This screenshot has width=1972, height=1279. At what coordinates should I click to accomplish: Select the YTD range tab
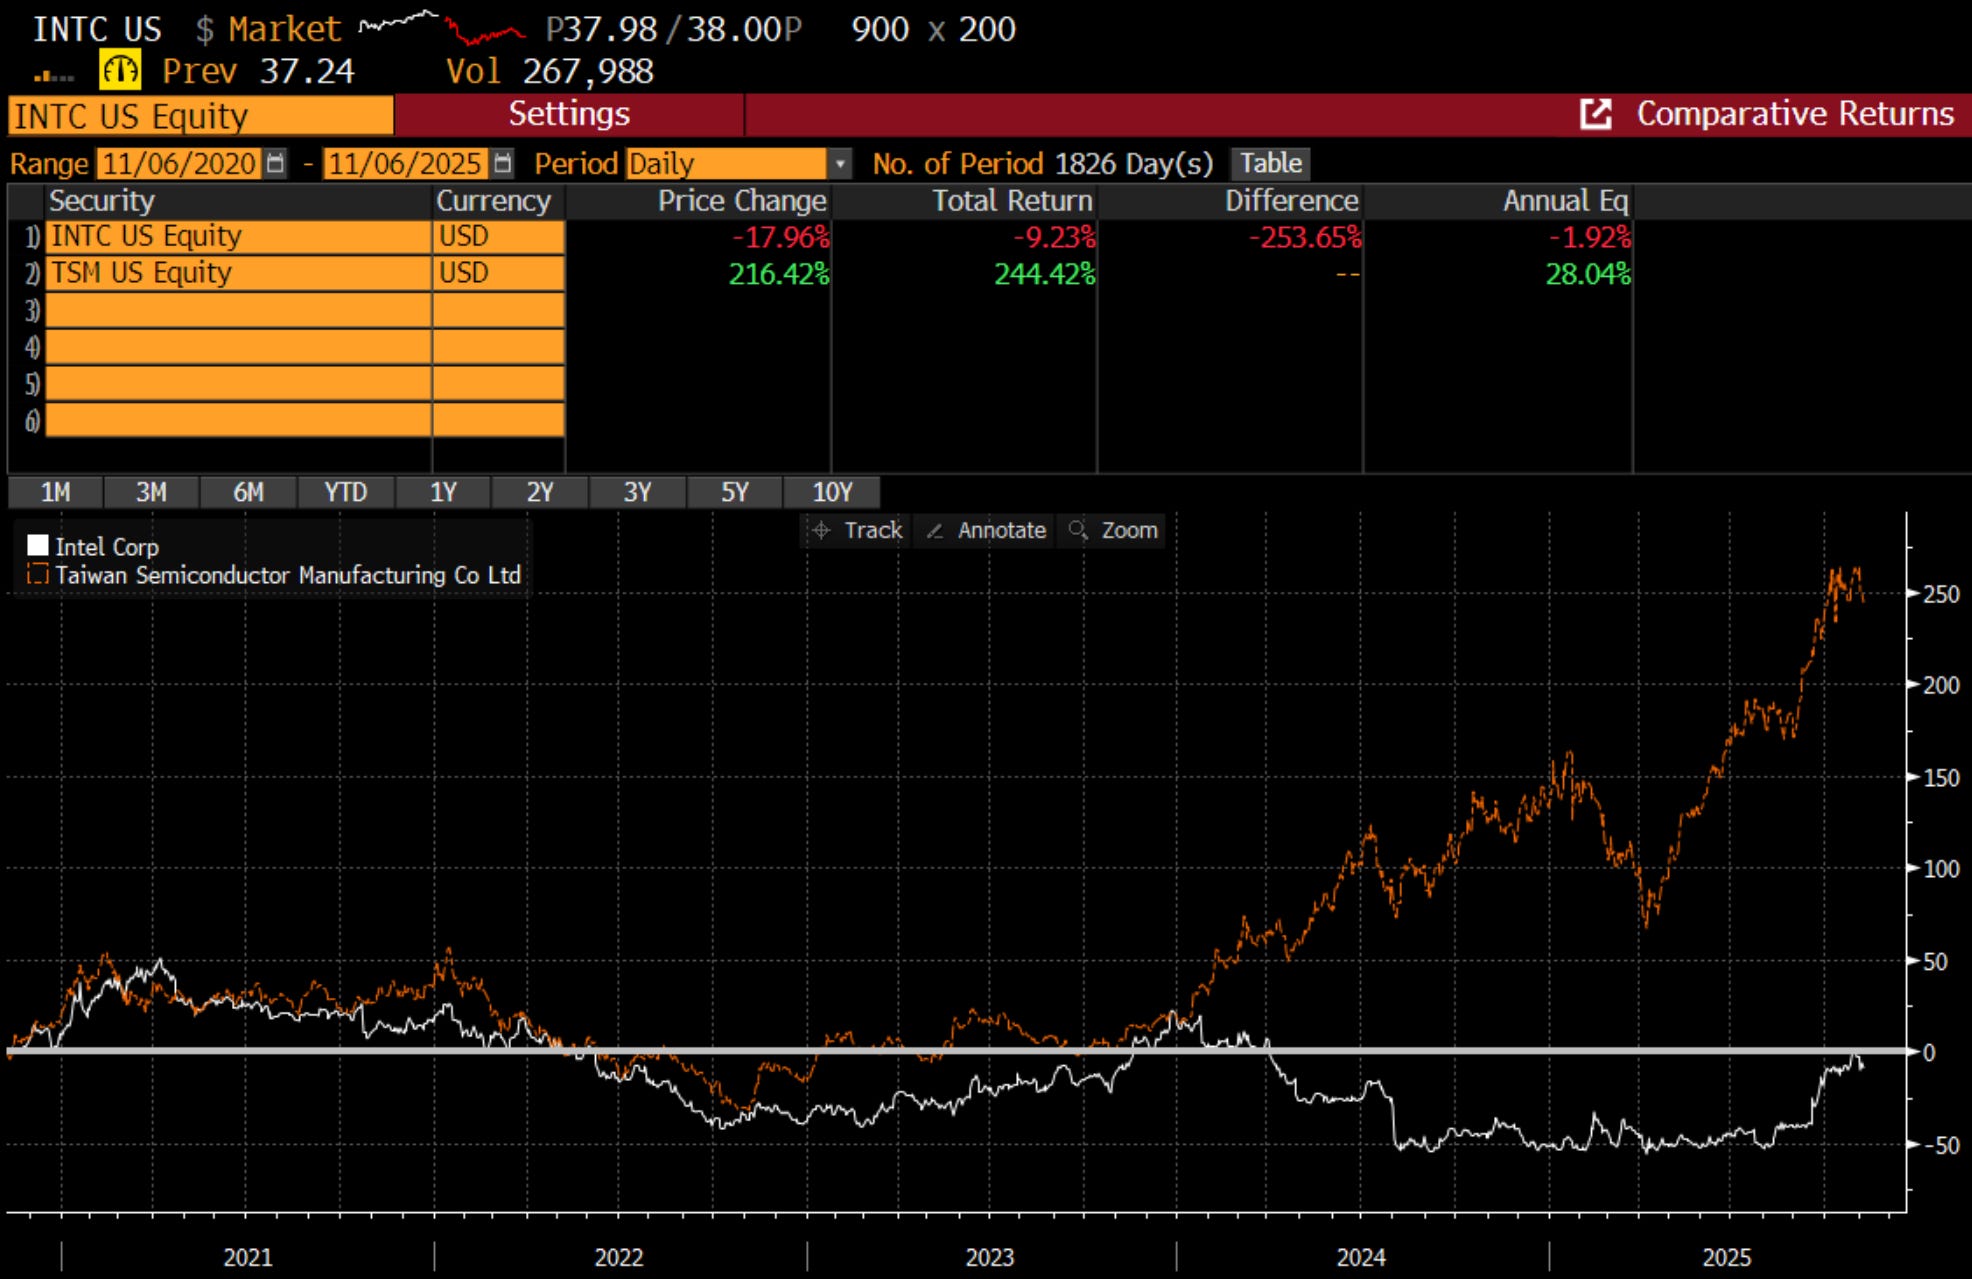click(345, 492)
